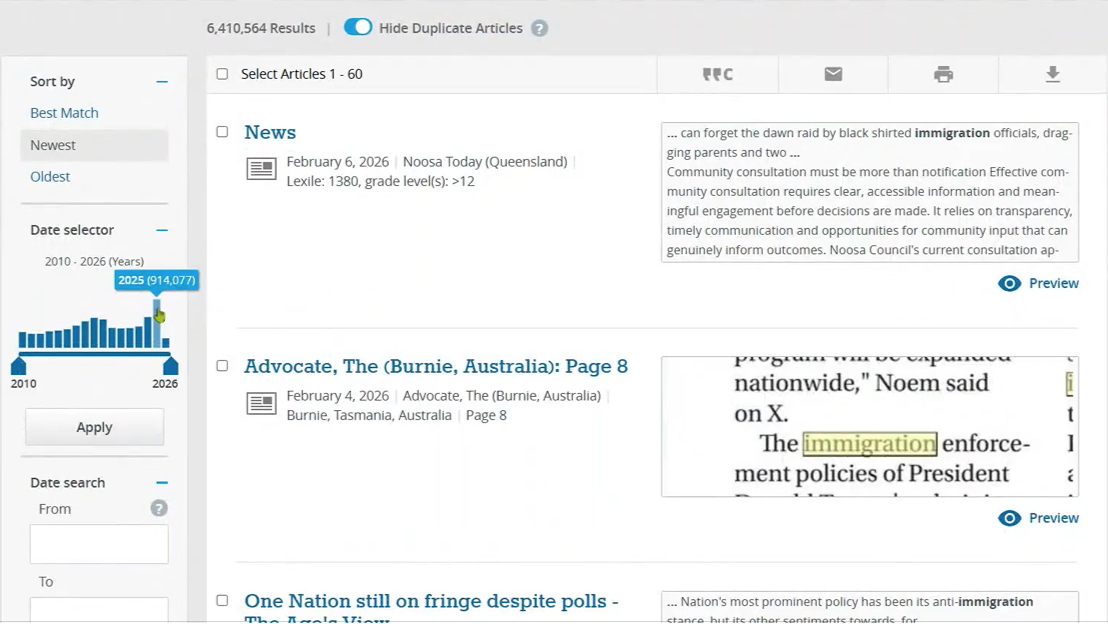Viewport: 1108px width, 624px height.
Task: Open the News article title link
Action: [270, 132]
